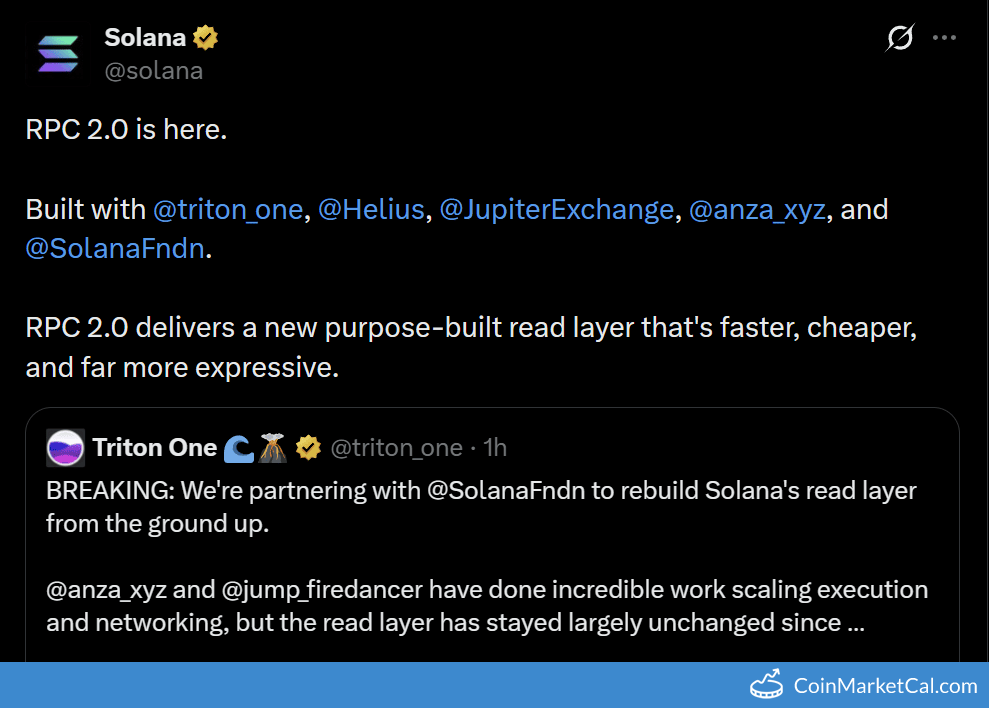The height and width of the screenshot is (708, 989).
Task: Click the Solana profile avatar icon
Action: pos(58,54)
